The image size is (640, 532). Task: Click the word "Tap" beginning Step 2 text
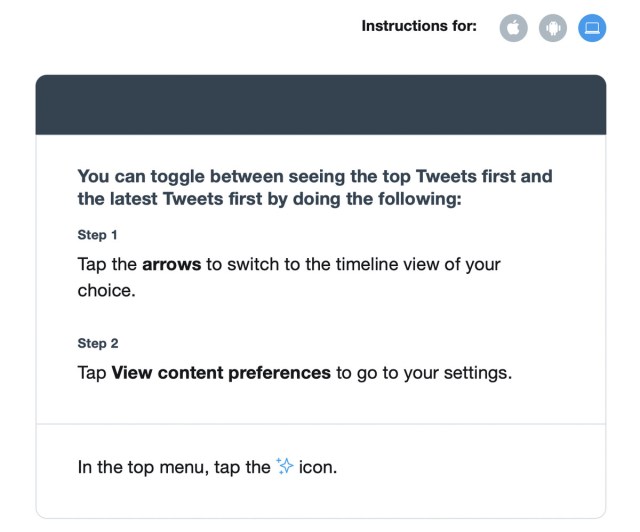pos(92,373)
